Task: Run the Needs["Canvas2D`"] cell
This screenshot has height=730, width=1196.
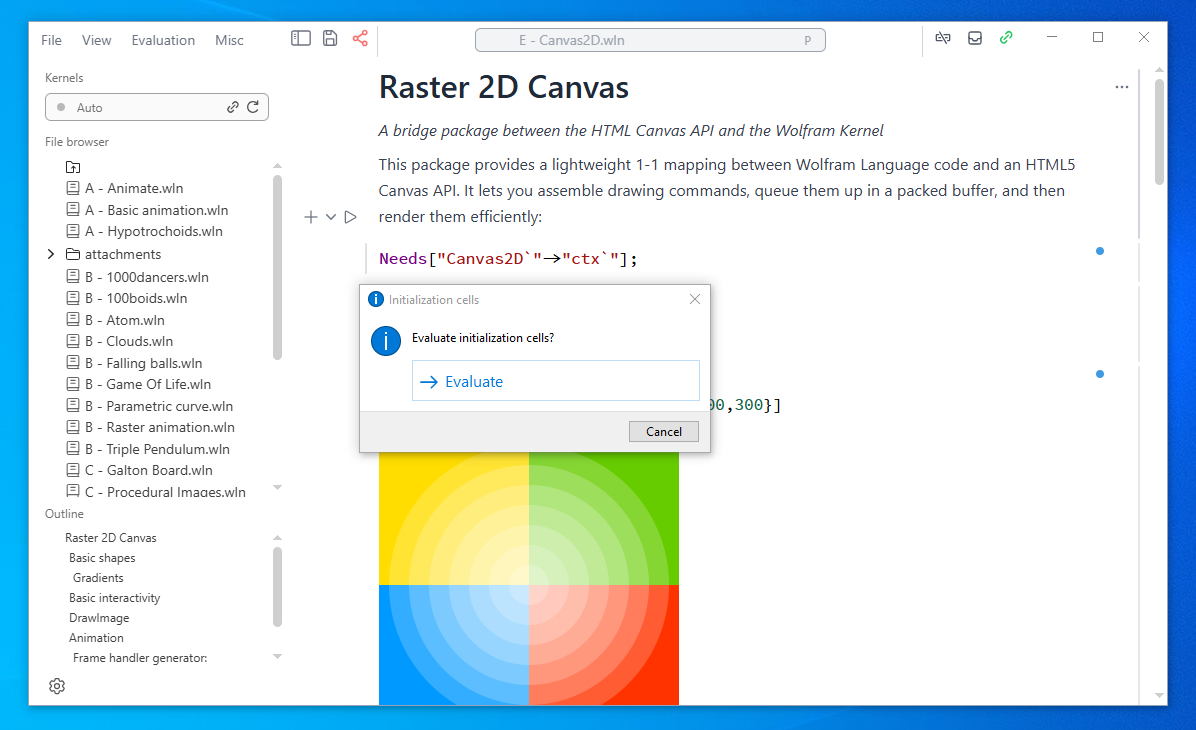Action: pos(350,216)
